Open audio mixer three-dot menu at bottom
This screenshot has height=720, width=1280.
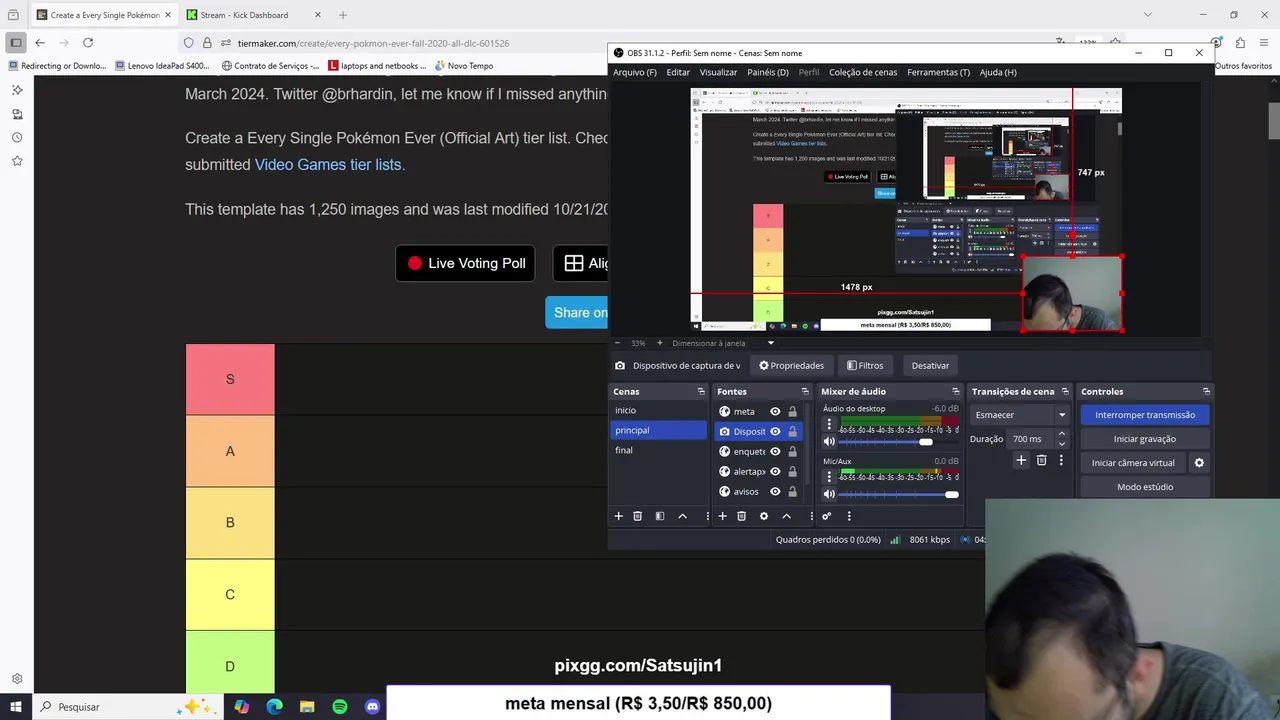click(x=849, y=516)
